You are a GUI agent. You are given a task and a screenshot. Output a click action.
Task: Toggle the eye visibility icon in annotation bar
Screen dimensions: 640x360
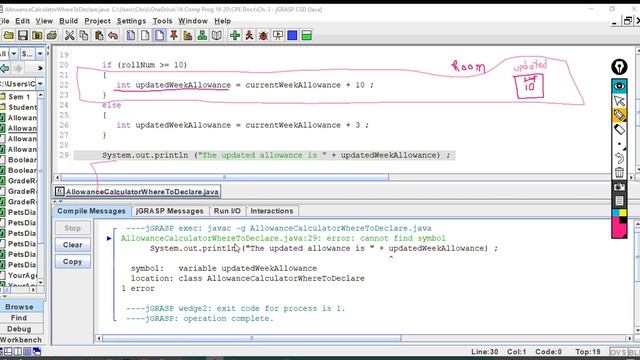point(619,86)
